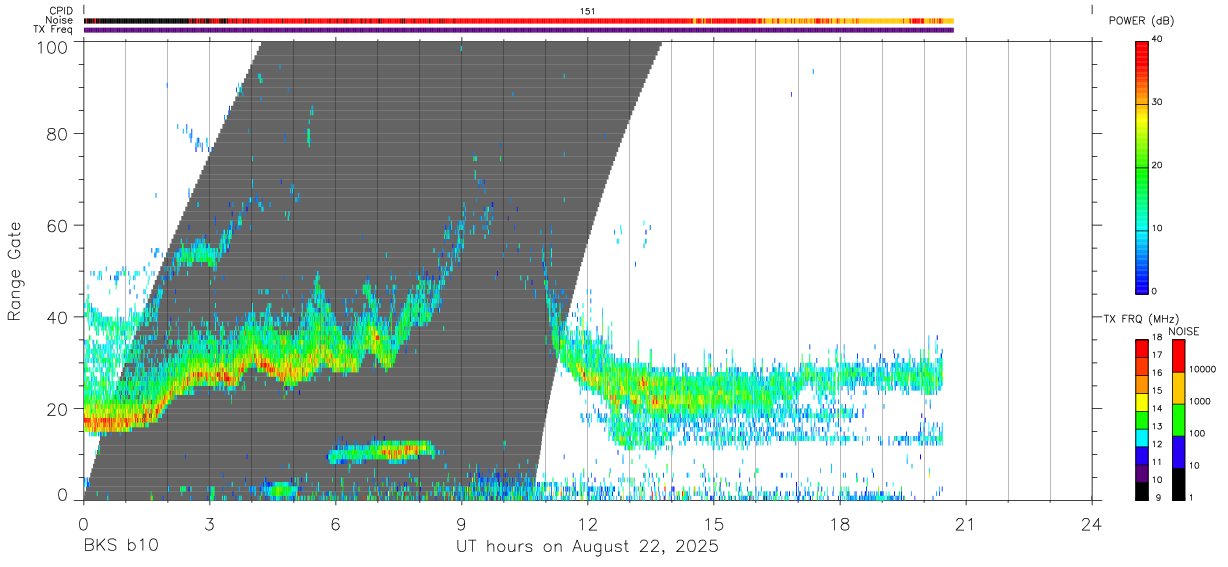Click the 3 tick on UT hours axis

pyautogui.click(x=209, y=523)
